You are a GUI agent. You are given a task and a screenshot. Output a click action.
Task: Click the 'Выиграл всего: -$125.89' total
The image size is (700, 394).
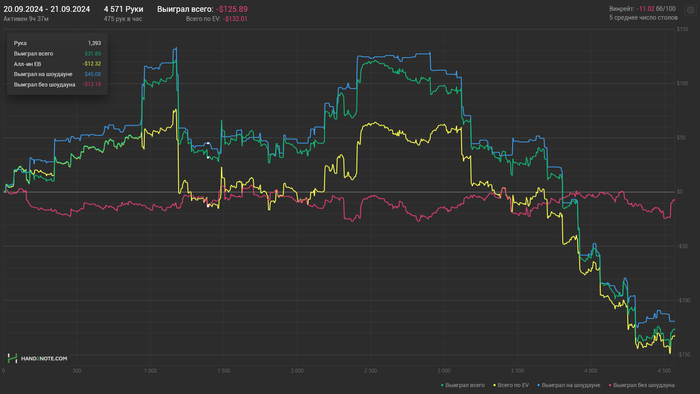[x=202, y=9]
